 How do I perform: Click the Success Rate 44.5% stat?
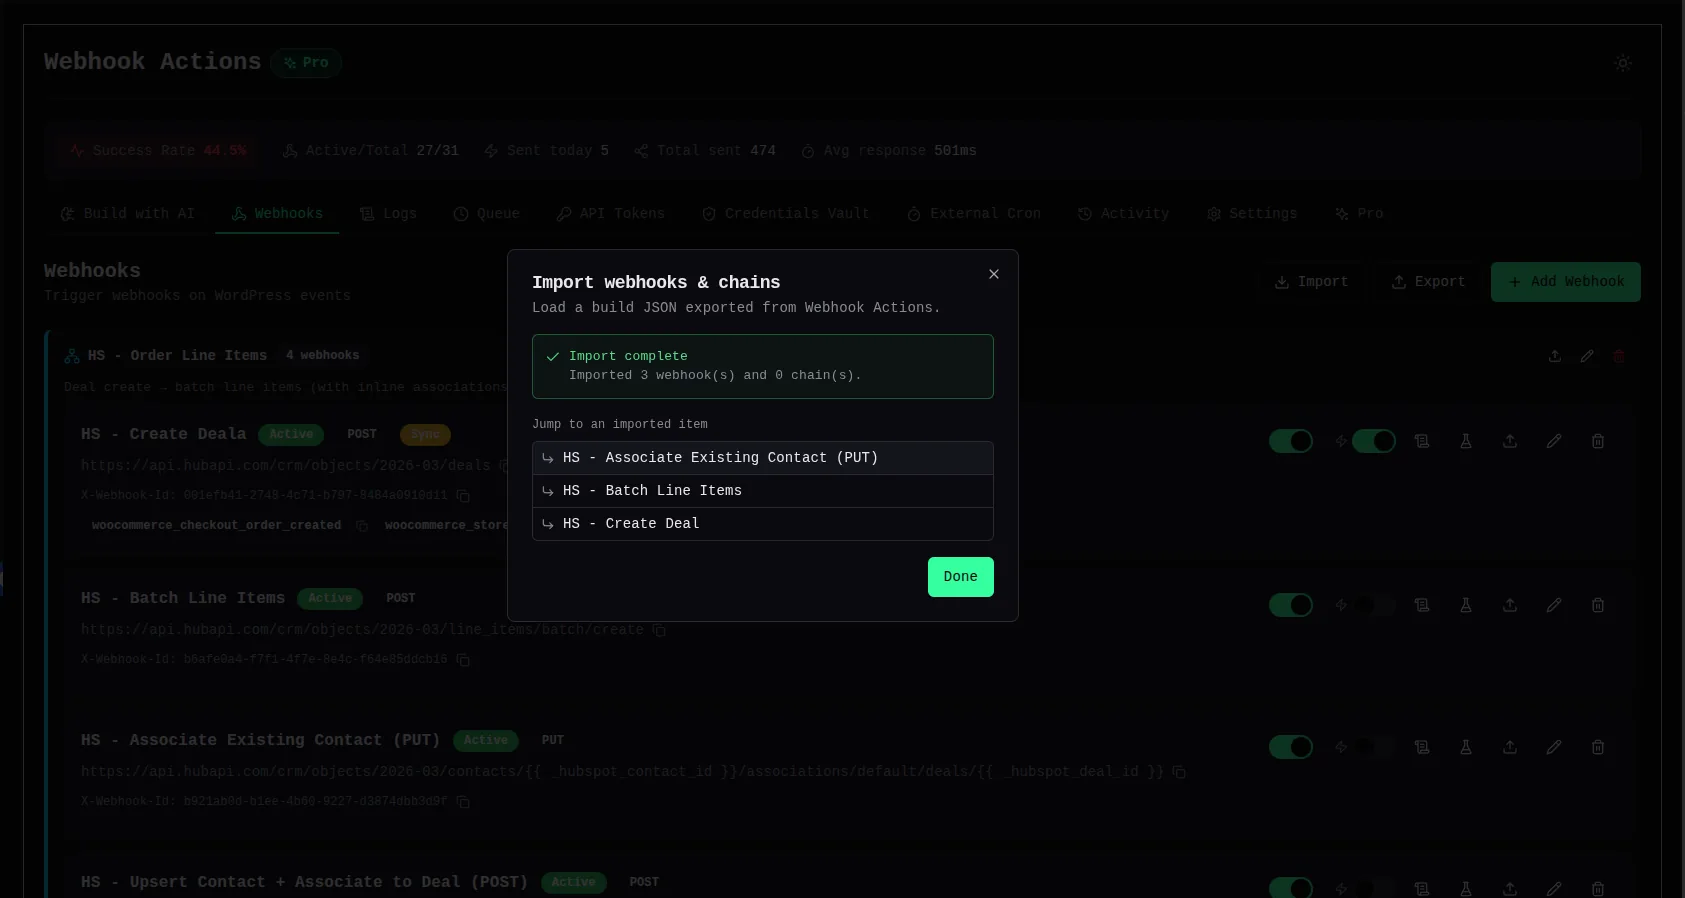point(159,151)
